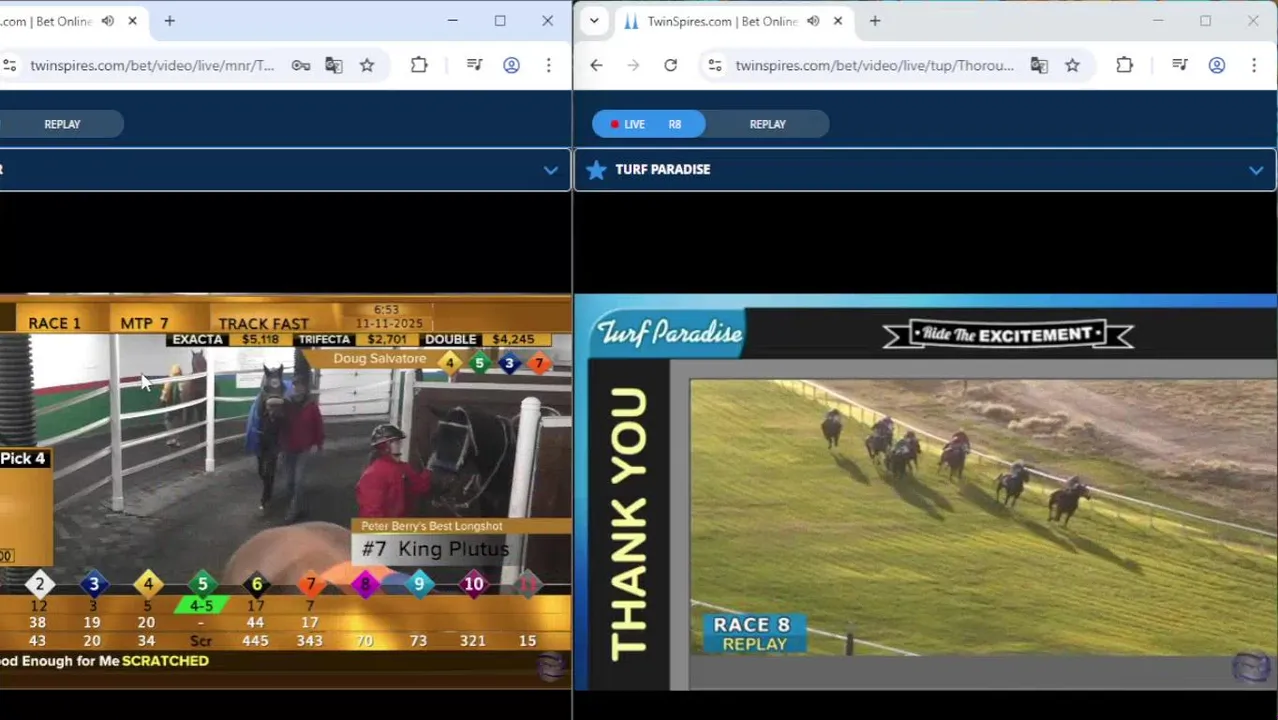Open media controls icon in right window

(1180, 65)
